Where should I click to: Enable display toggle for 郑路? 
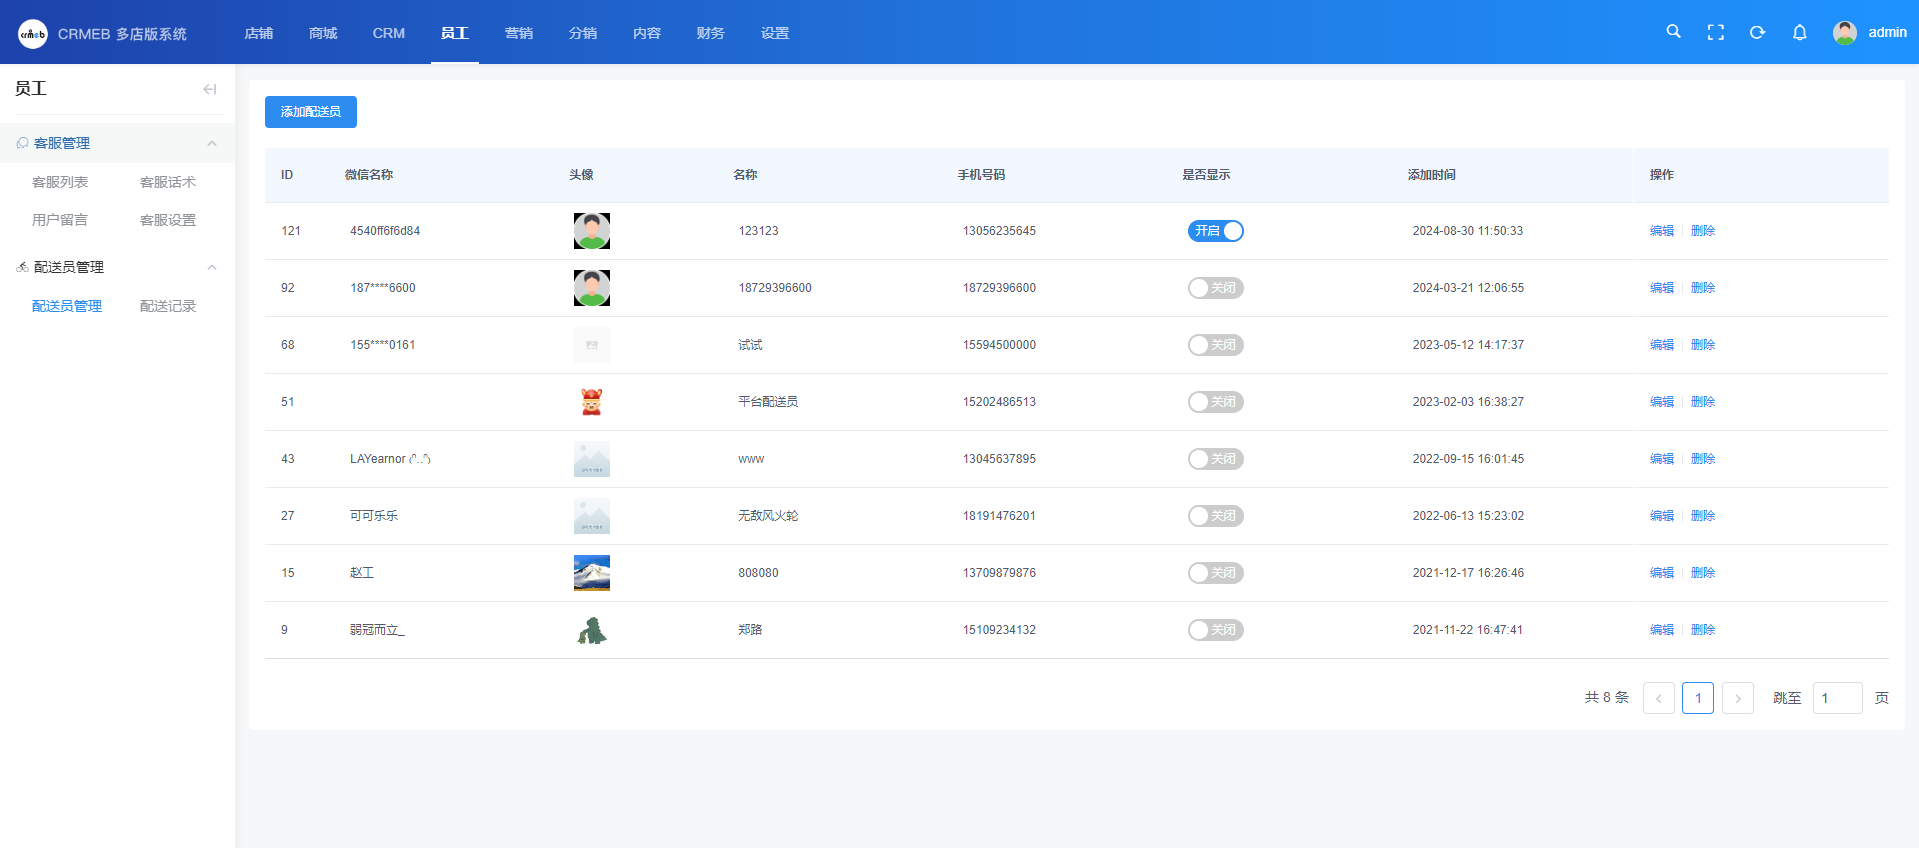(1215, 630)
